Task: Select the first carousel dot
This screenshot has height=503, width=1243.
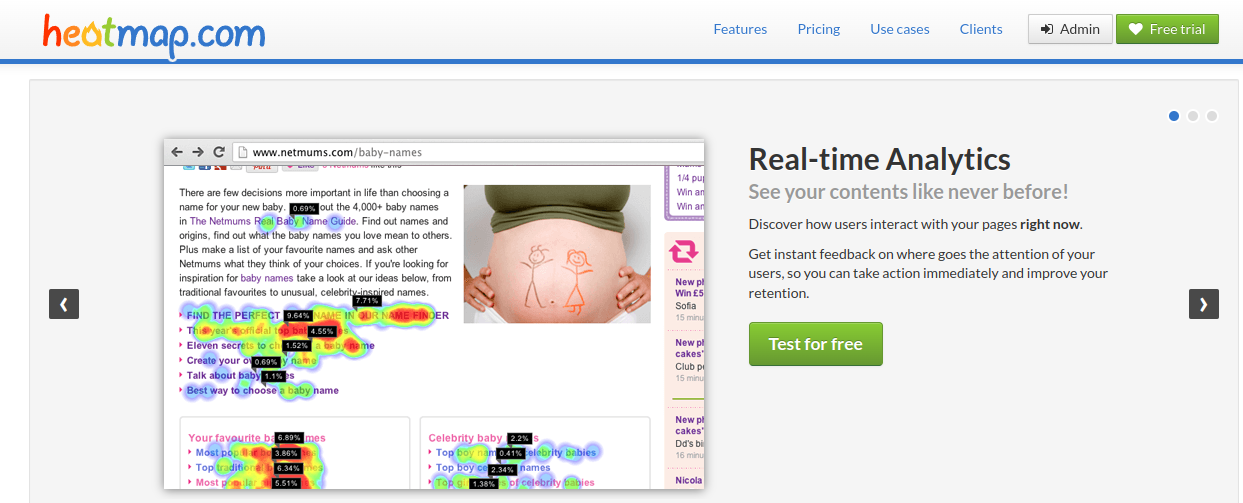Action: (x=1174, y=116)
